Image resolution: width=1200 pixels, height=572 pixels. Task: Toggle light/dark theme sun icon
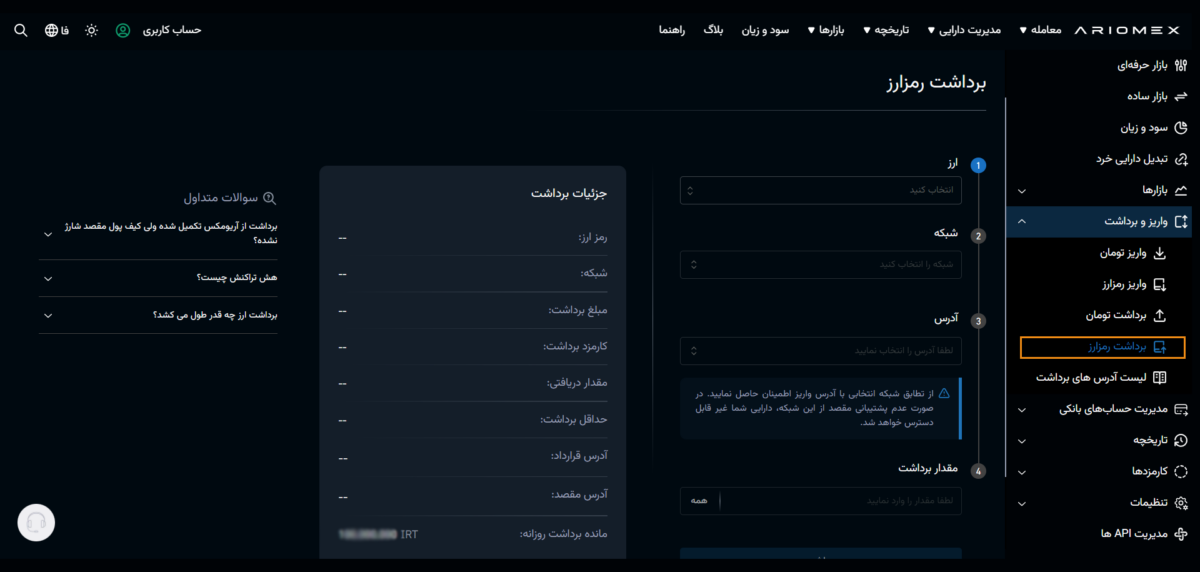point(92,30)
